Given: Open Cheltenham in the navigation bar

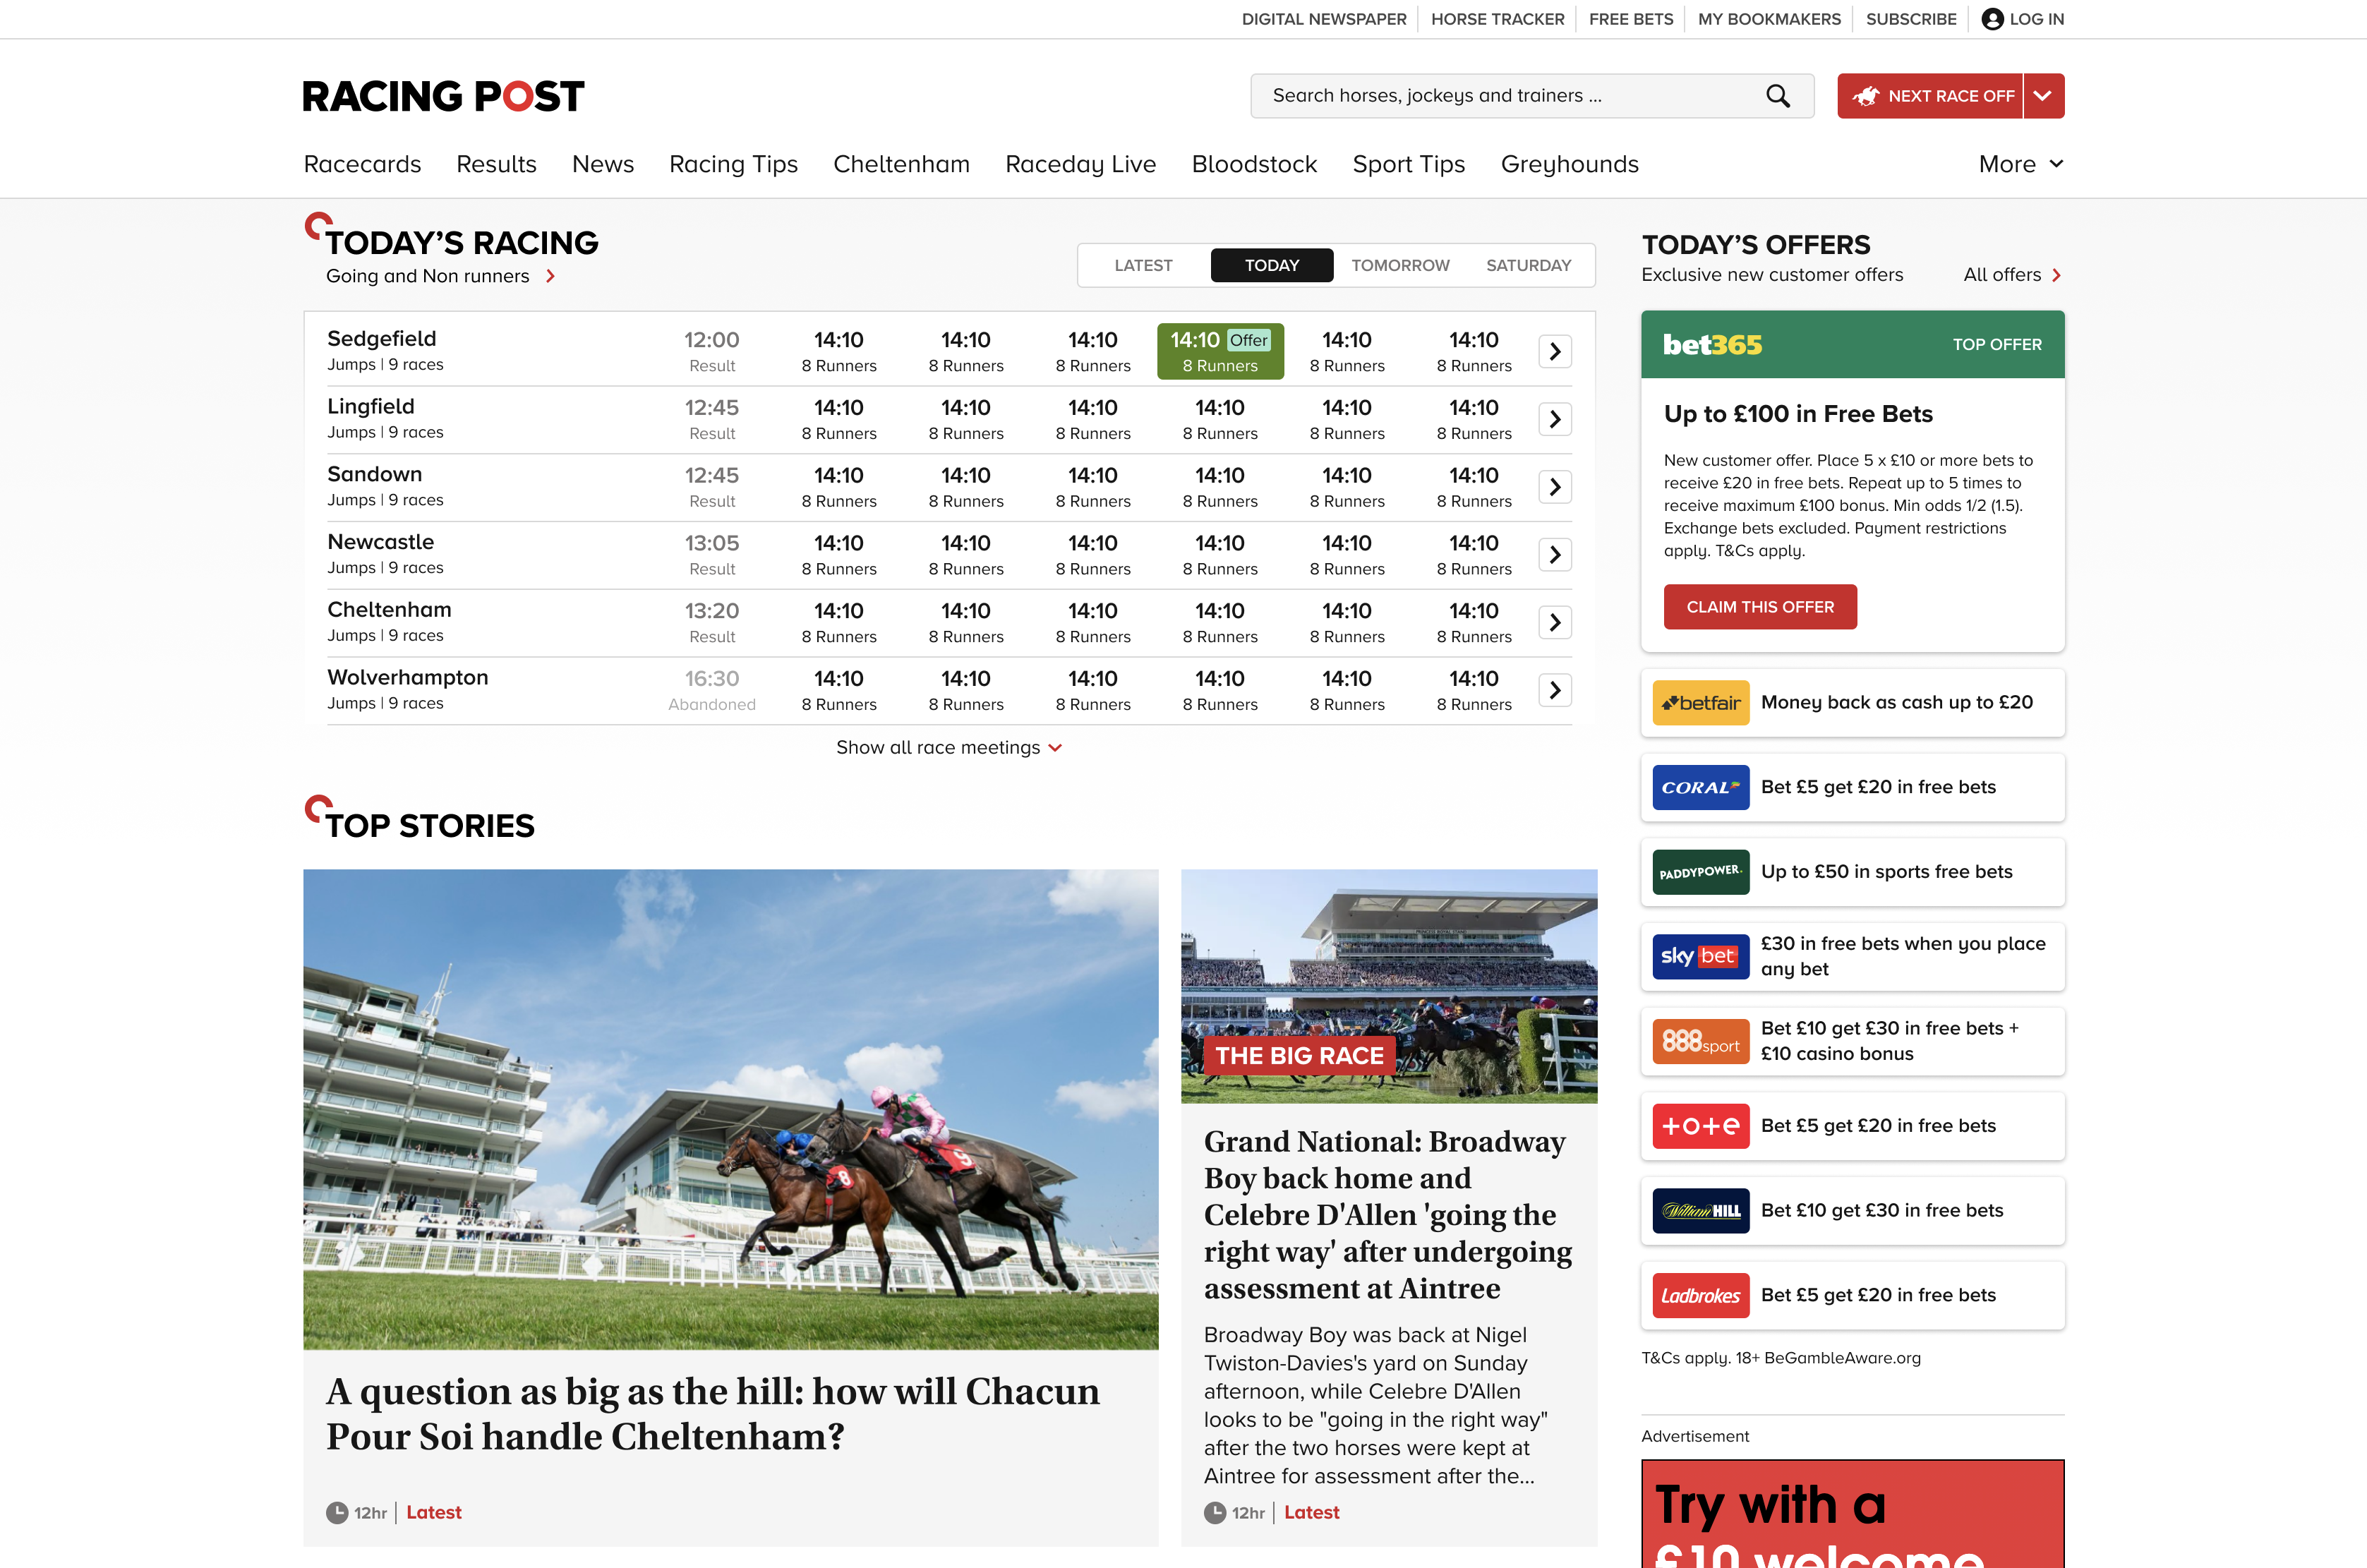Looking at the screenshot, I should [901, 164].
